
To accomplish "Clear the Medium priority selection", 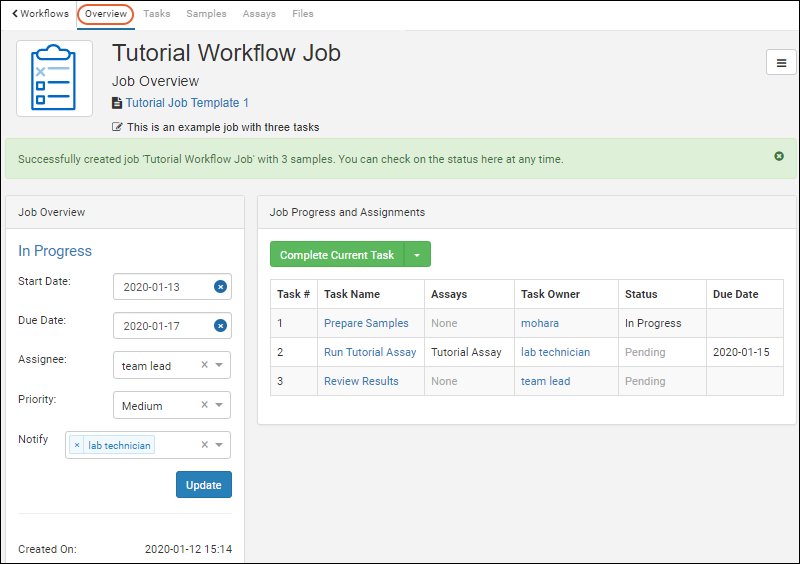I will coord(204,406).
